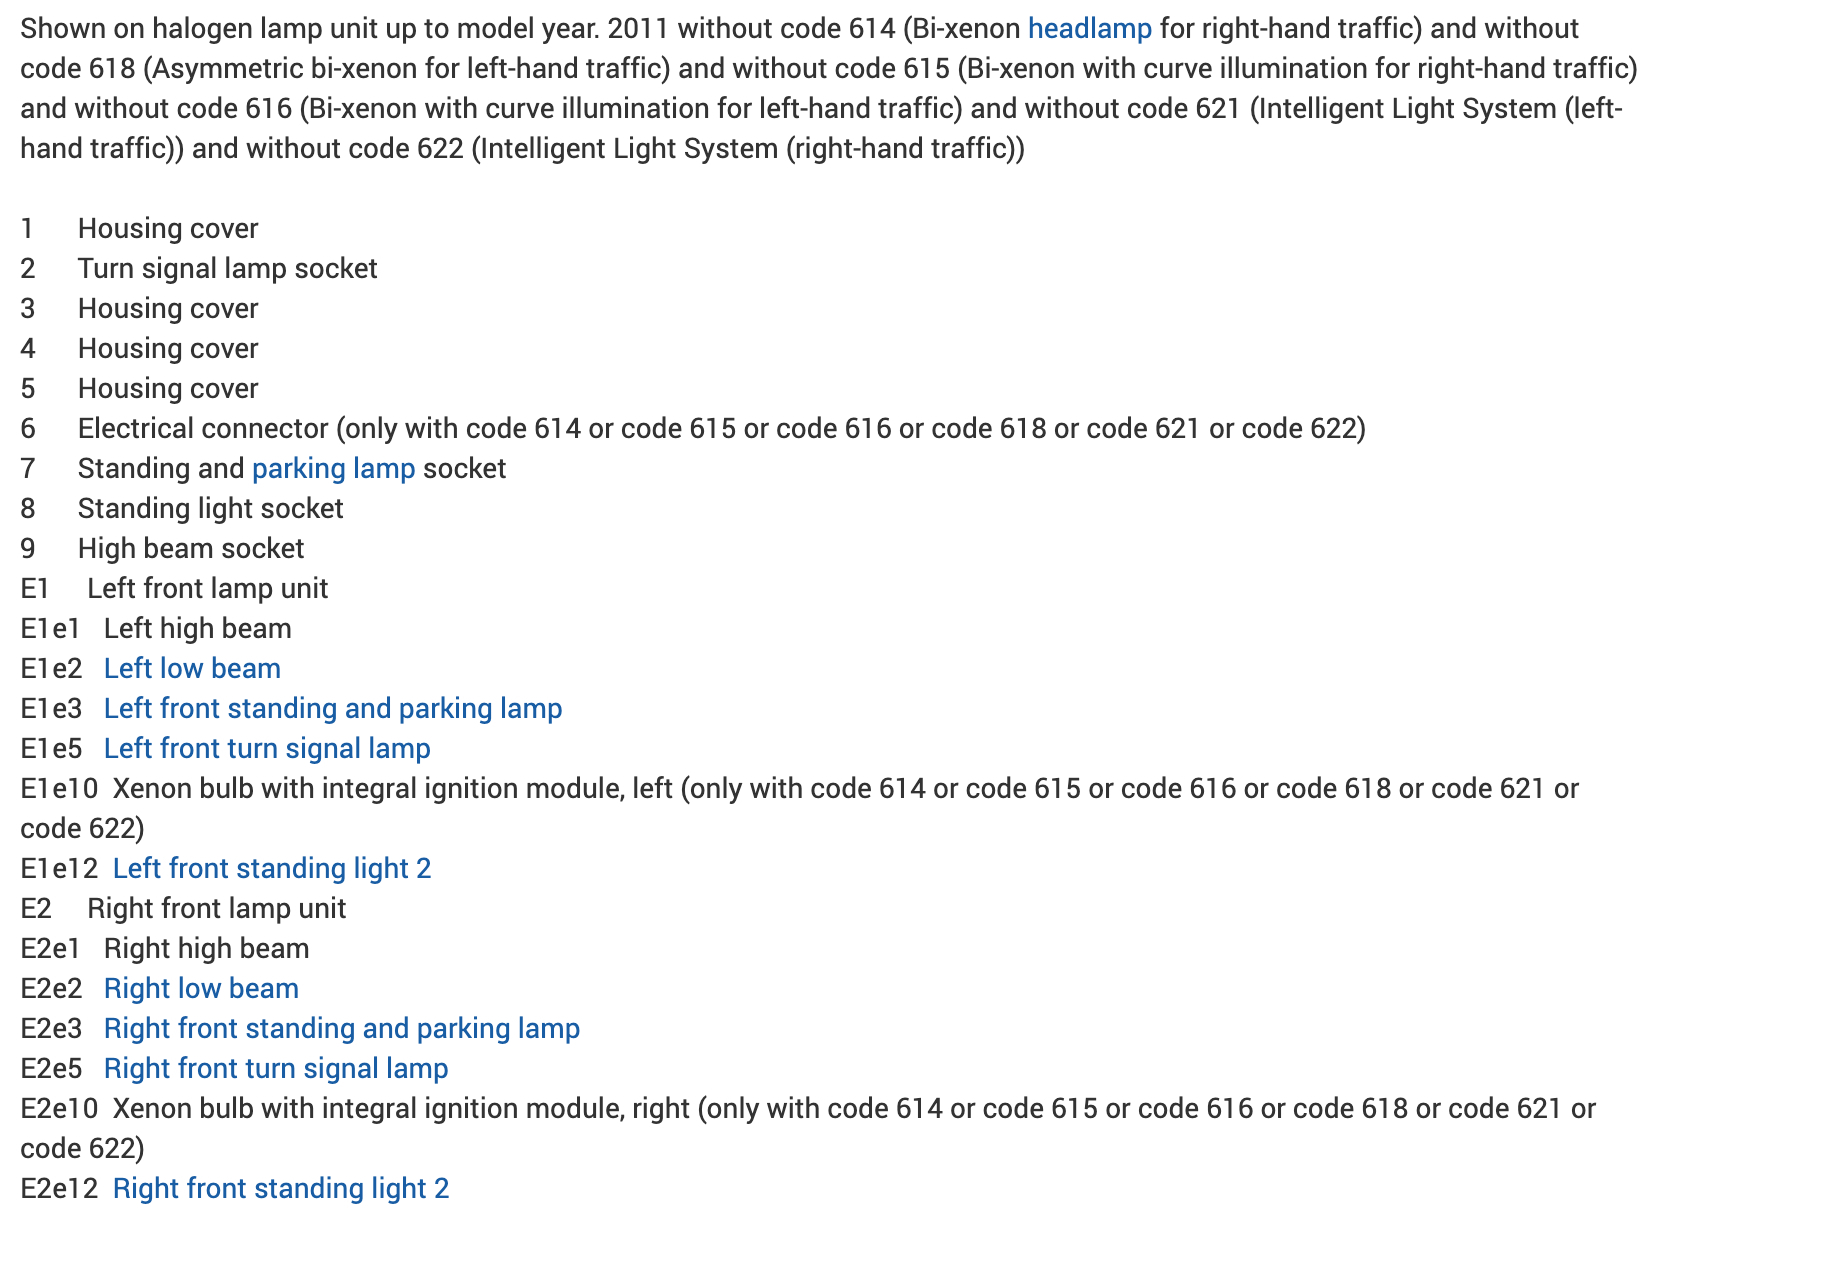The height and width of the screenshot is (1280, 1822).
Task: Open the Left low beam link
Action: tap(192, 668)
